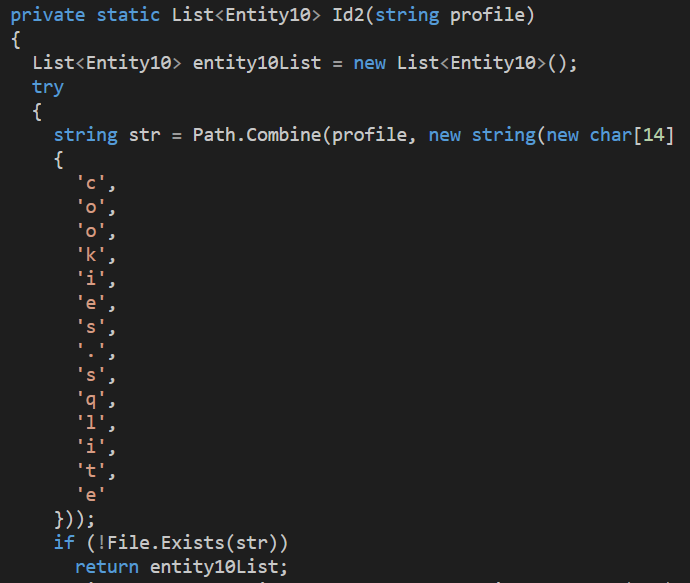Click the 'k' character literal
Image resolution: width=690 pixels, height=583 pixels.
91,255
